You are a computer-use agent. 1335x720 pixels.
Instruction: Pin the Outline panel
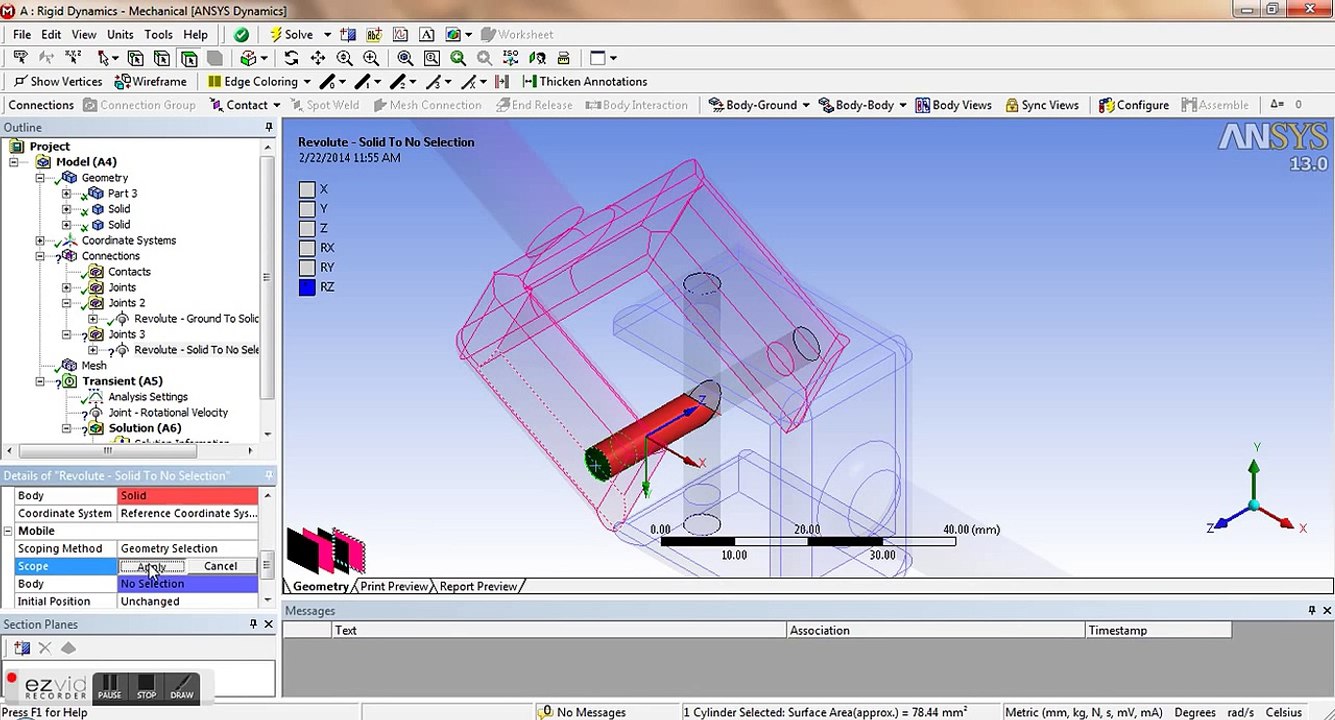point(268,127)
